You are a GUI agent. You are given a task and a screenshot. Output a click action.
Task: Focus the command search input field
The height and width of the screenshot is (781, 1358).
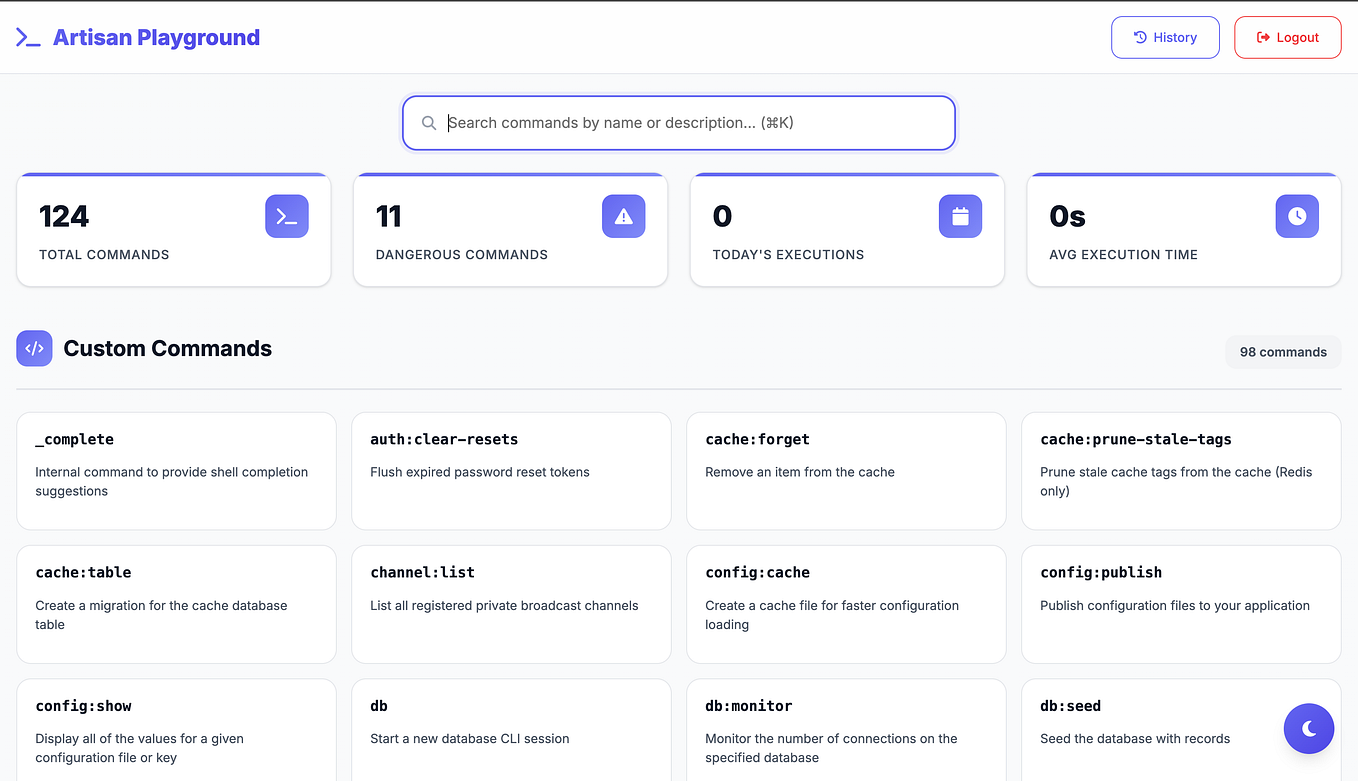[679, 122]
